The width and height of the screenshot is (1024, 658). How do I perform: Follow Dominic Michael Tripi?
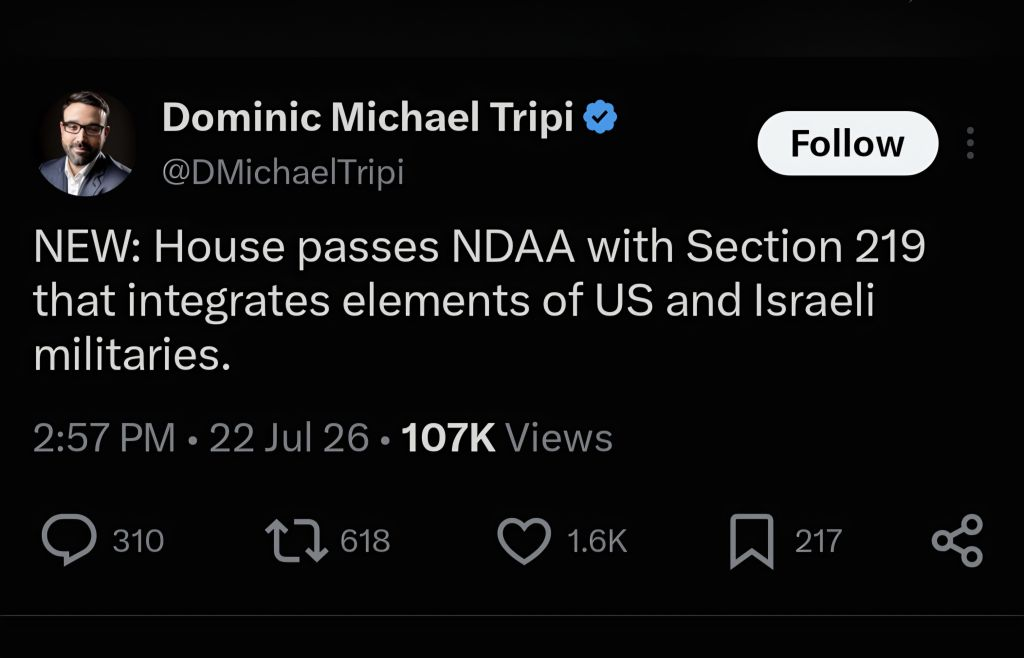tap(848, 143)
